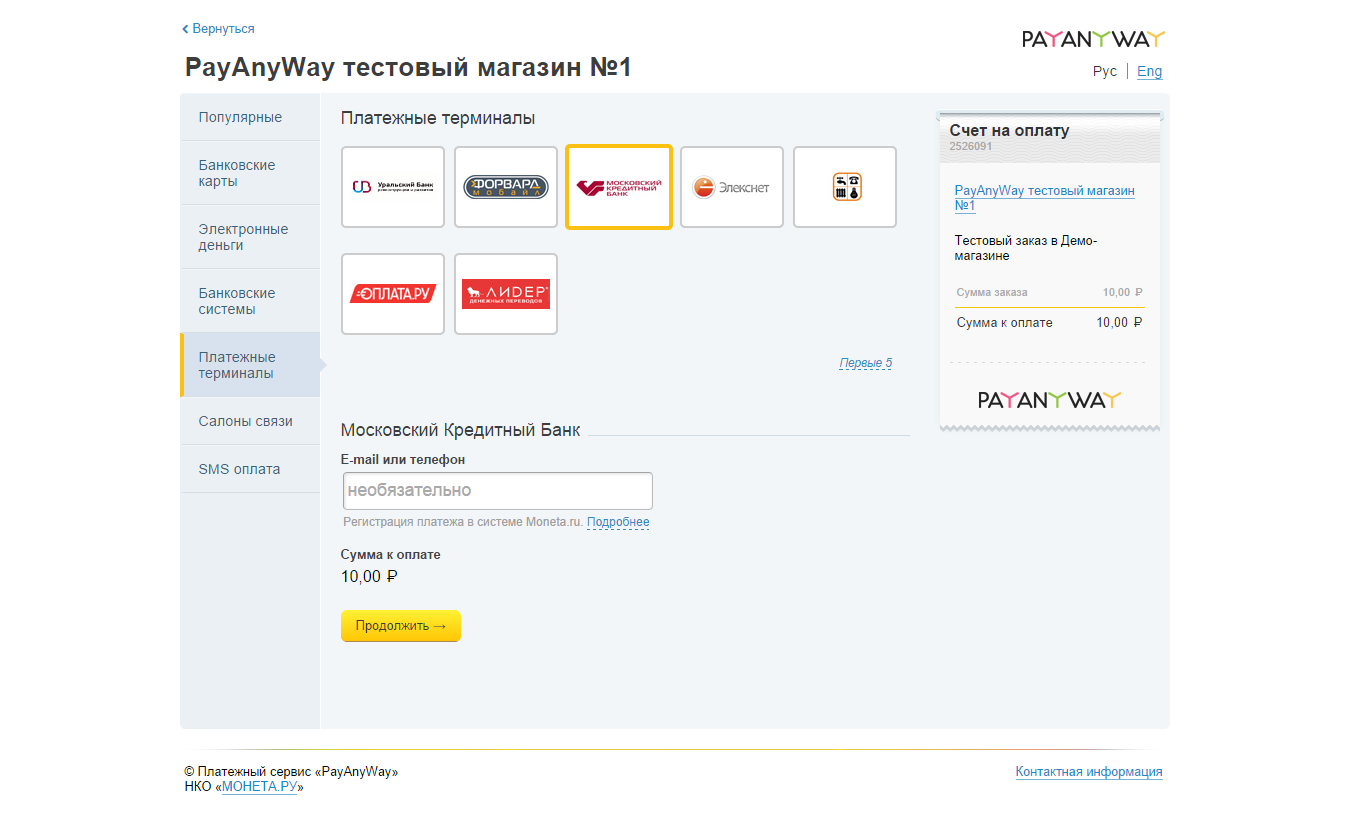Open PayAnyWay тестовый магазин №1 invoice link
Screen dimensions: 1349x830
[x=1045, y=198]
